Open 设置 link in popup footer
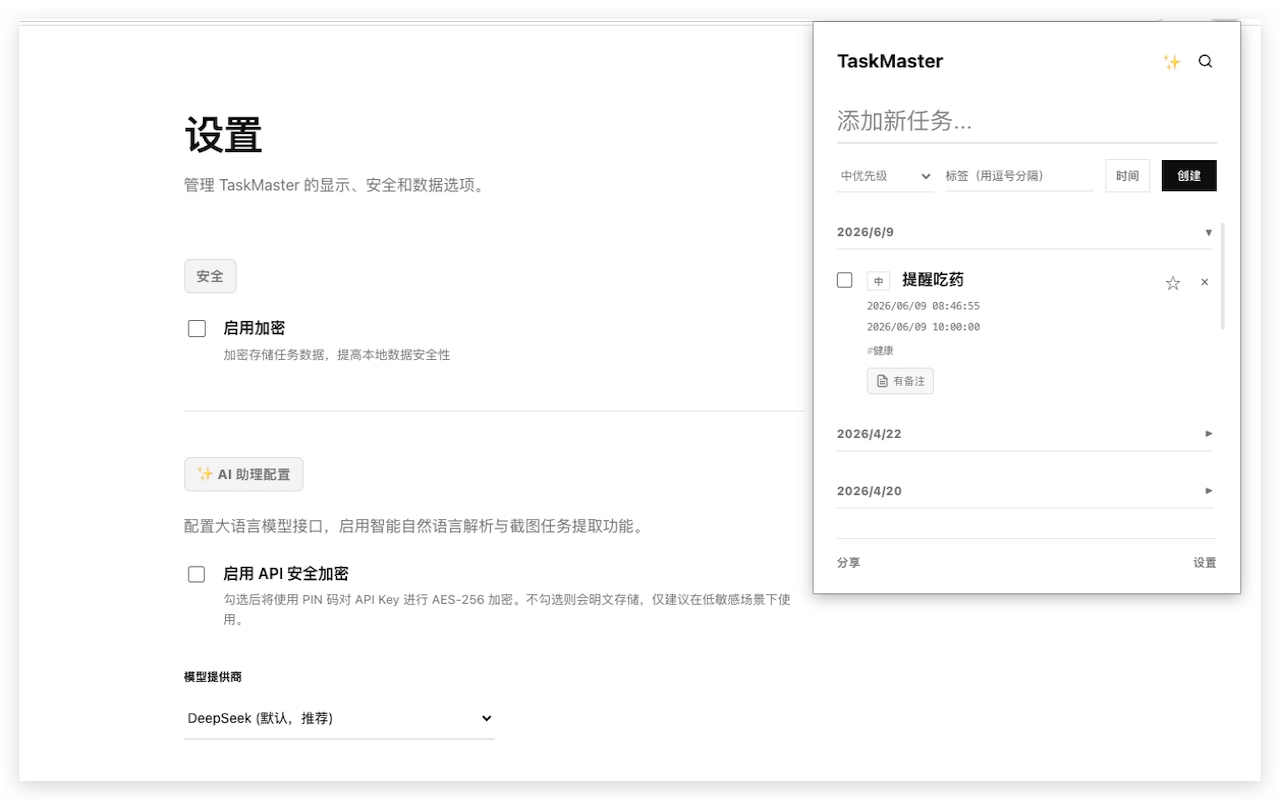The width and height of the screenshot is (1280, 800). [x=1204, y=563]
